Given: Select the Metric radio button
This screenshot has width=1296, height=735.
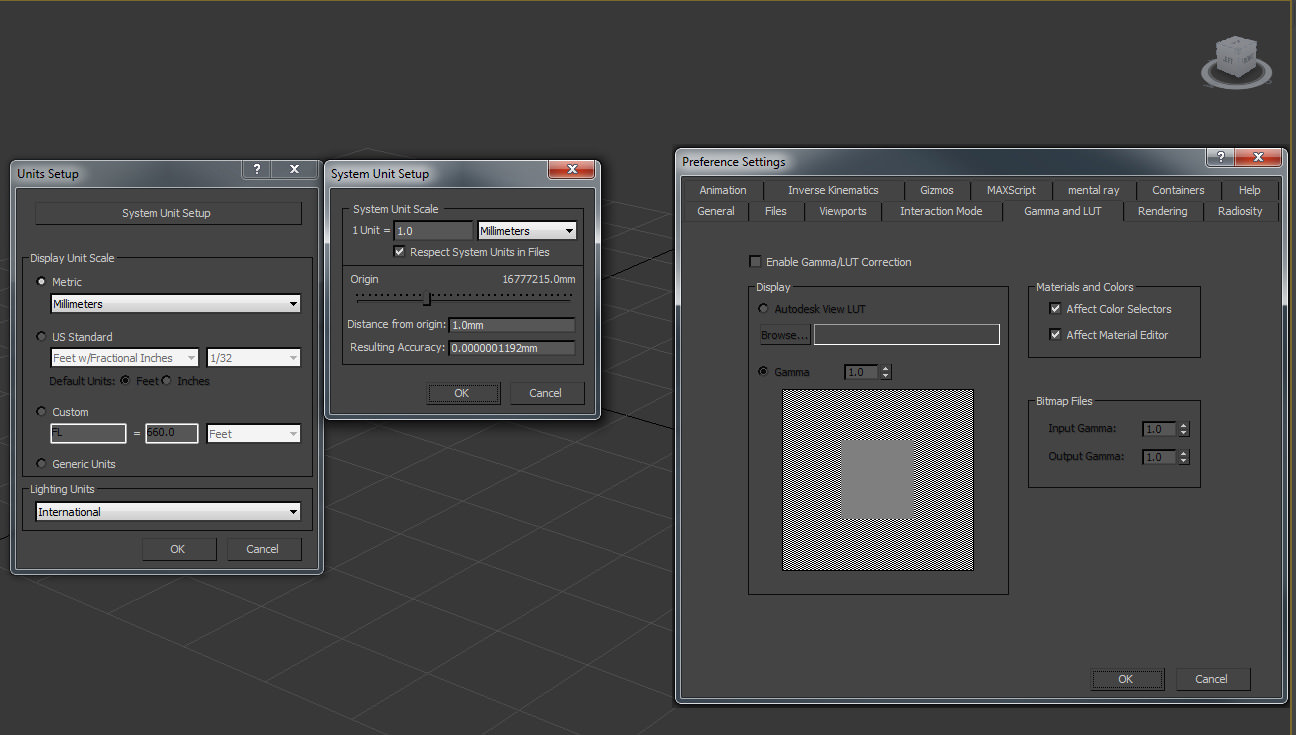Looking at the screenshot, I should pos(41,282).
